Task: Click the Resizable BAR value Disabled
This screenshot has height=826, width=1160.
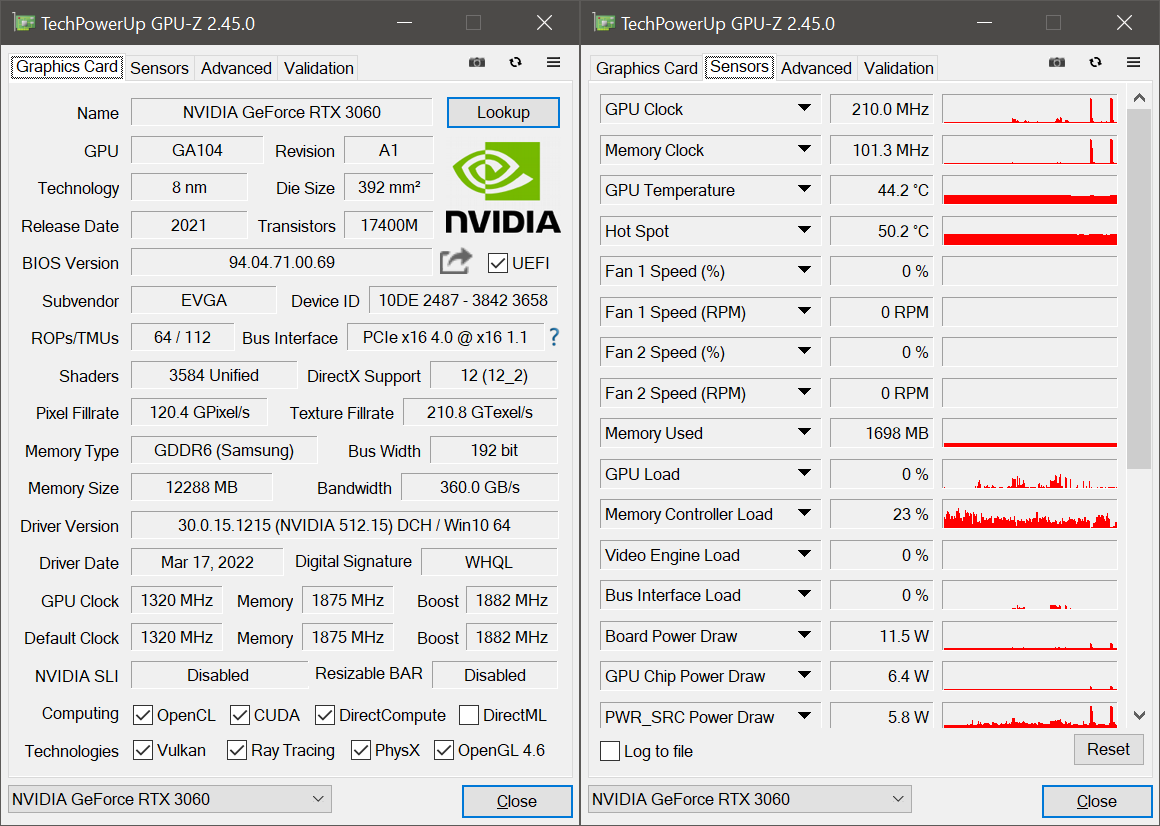Action: [495, 675]
